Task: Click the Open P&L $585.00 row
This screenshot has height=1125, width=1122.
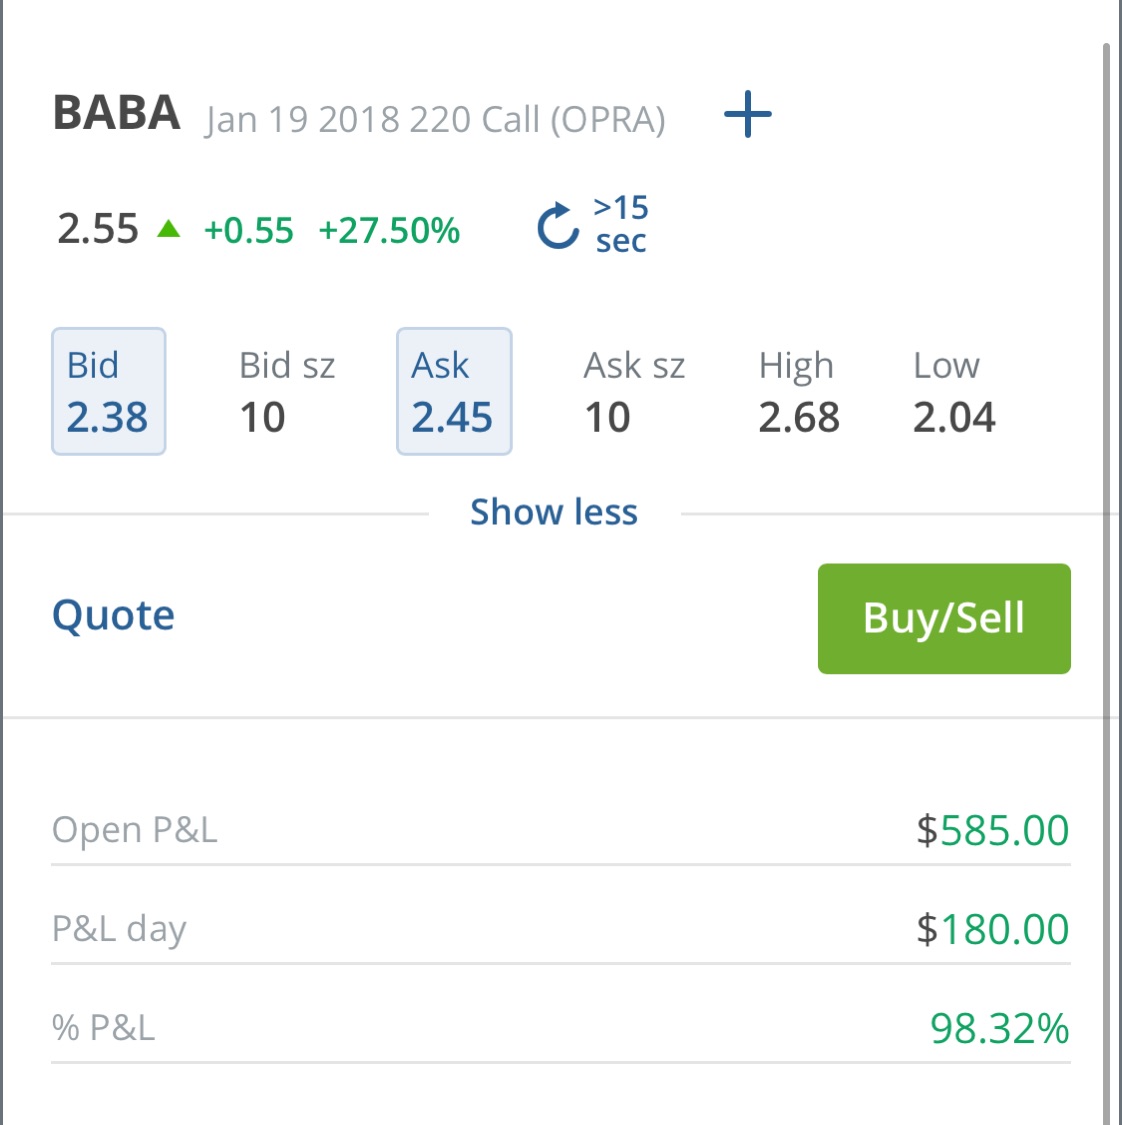Action: point(561,830)
